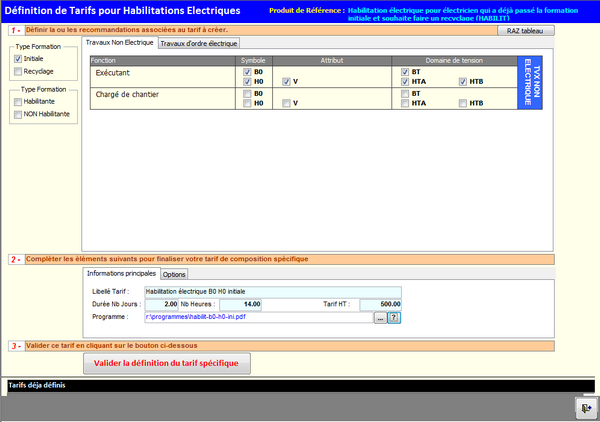Uncheck HTB tension for Exécutant
Image resolution: width=600 pixels, height=422 pixels.
click(x=463, y=82)
